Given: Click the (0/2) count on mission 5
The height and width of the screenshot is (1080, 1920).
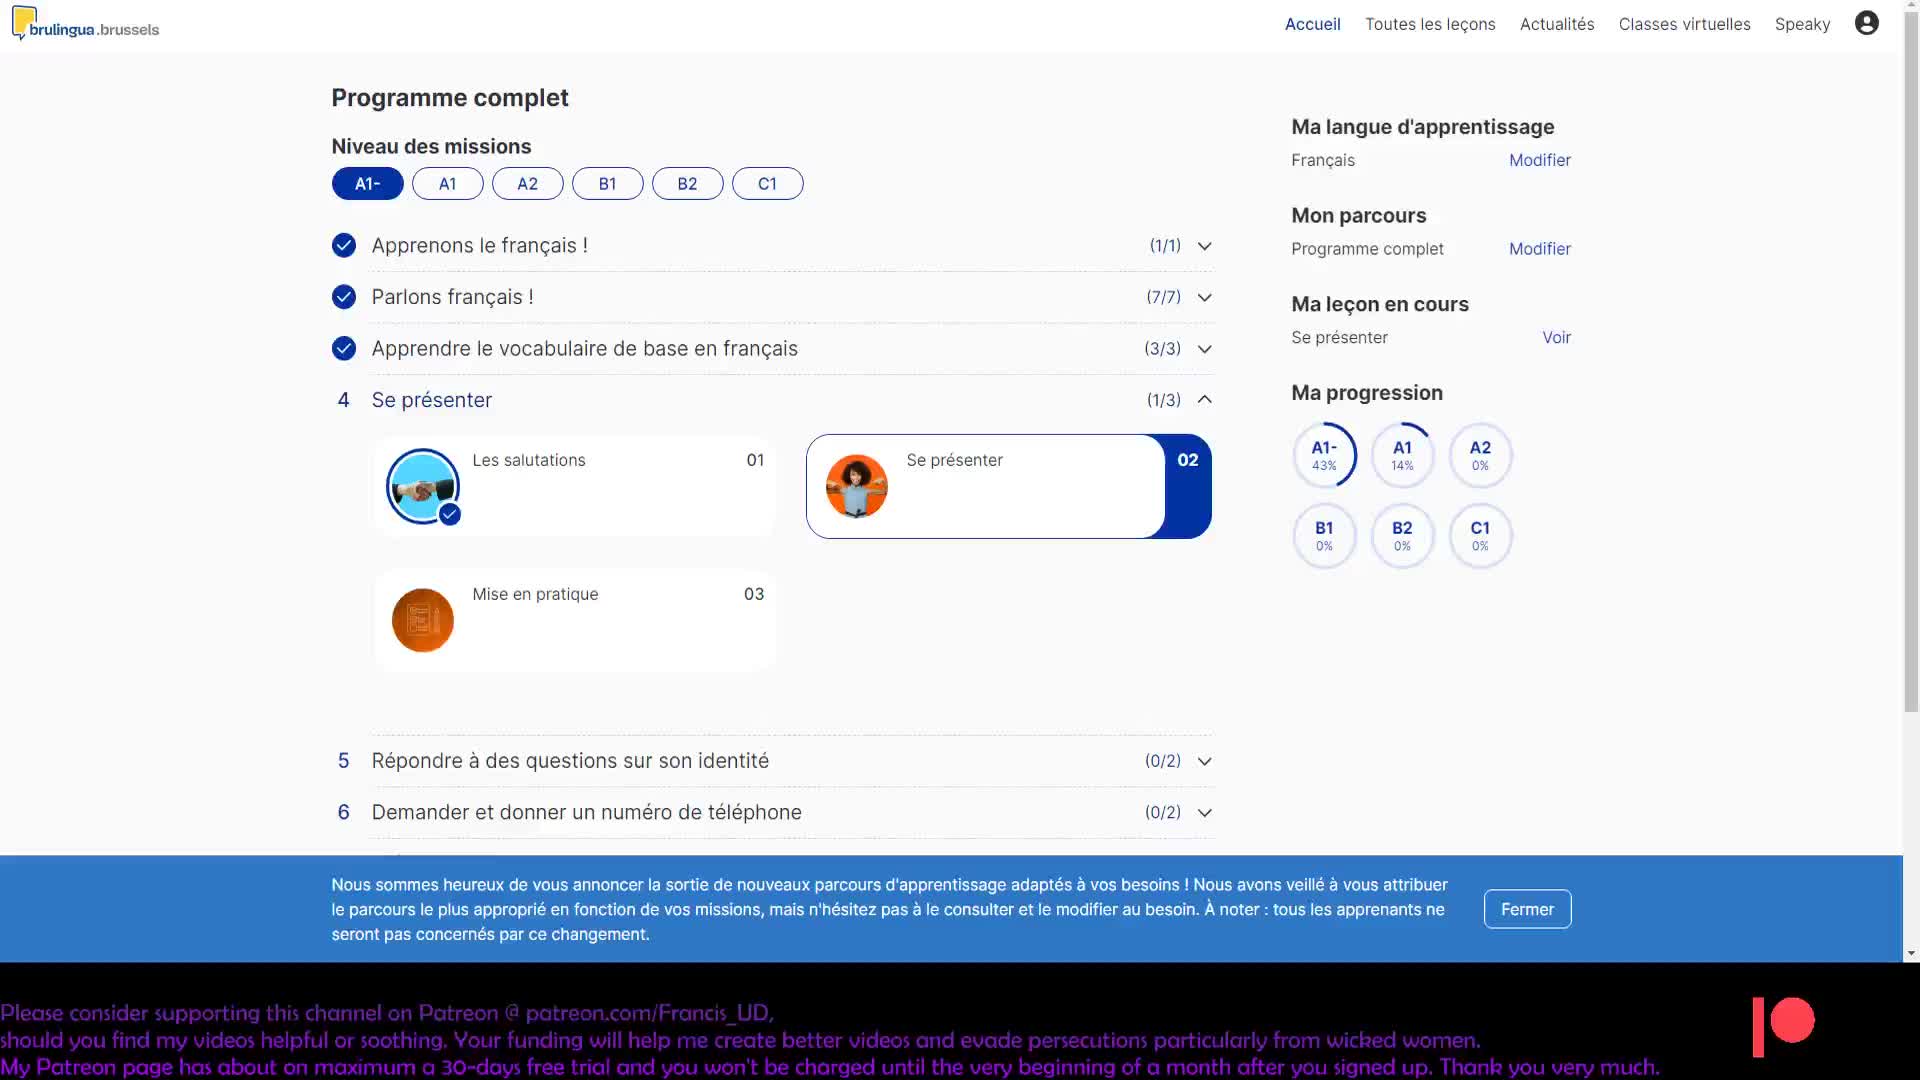Looking at the screenshot, I should 1162,761.
